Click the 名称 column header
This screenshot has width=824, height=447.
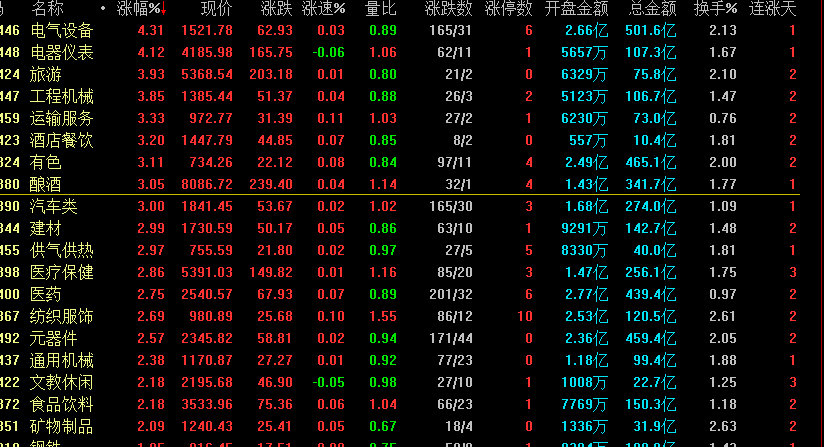click(47, 9)
